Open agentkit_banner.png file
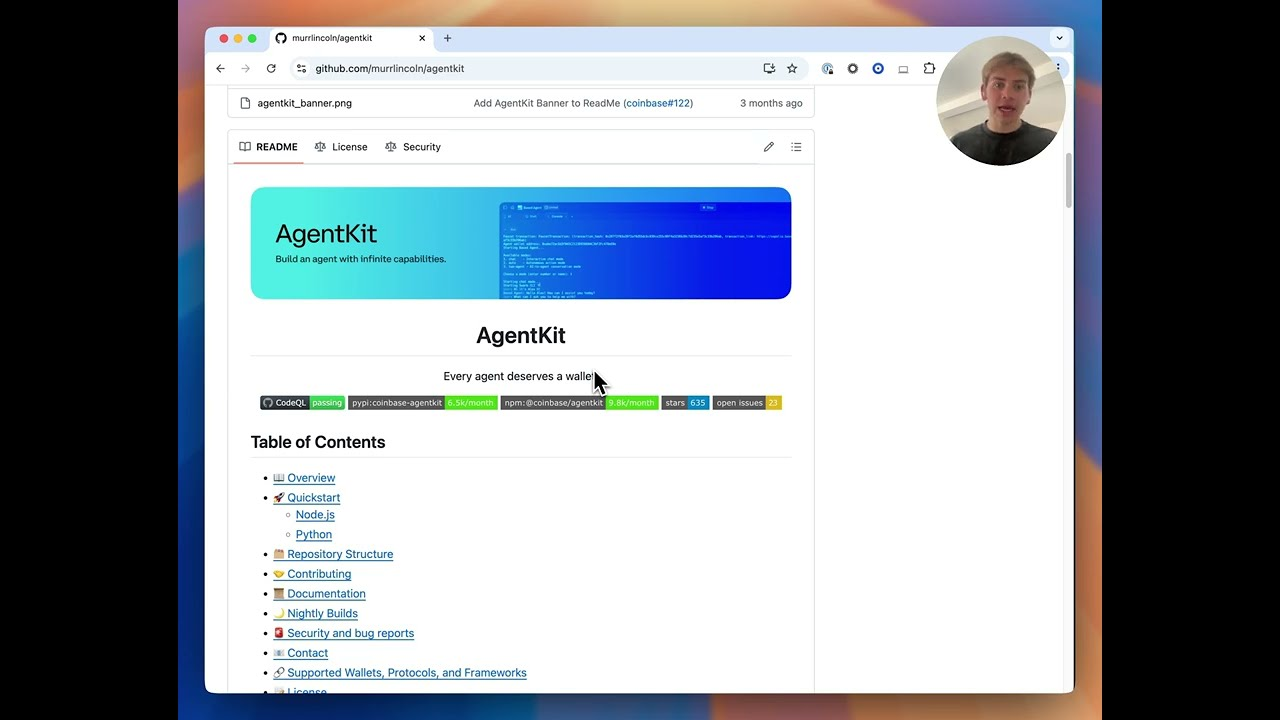The image size is (1280, 720). [x=304, y=103]
